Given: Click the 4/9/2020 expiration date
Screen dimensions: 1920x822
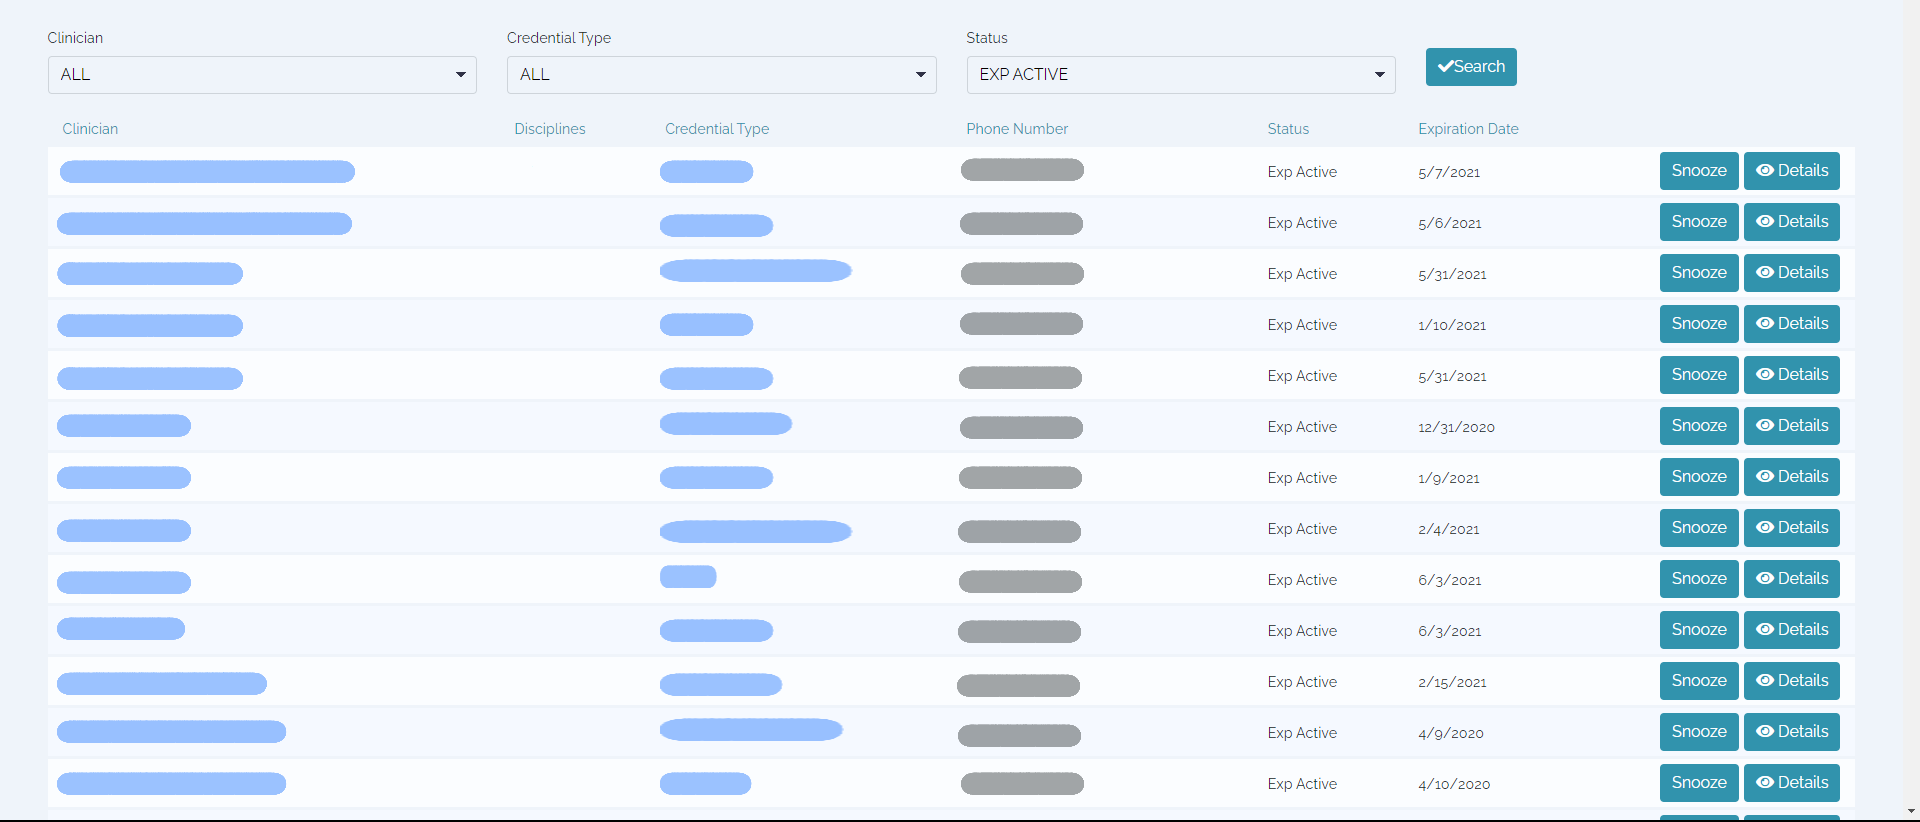Looking at the screenshot, I should tap(1451, 733).
